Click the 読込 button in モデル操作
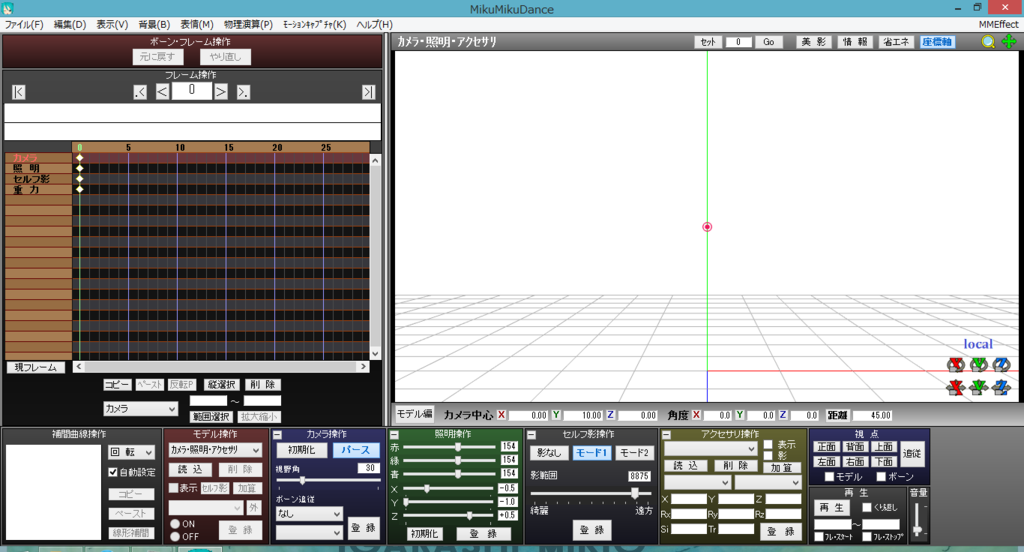This screenshot has width=1024, height=552. tap(190, 469)
